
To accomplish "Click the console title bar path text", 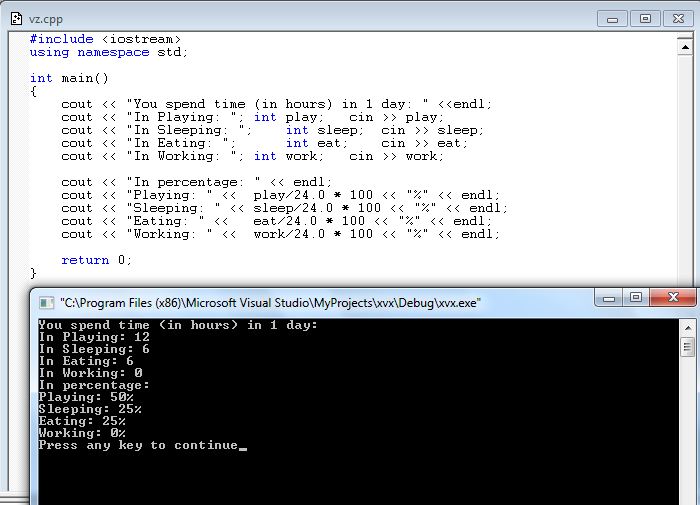I will tap(271, 303).
